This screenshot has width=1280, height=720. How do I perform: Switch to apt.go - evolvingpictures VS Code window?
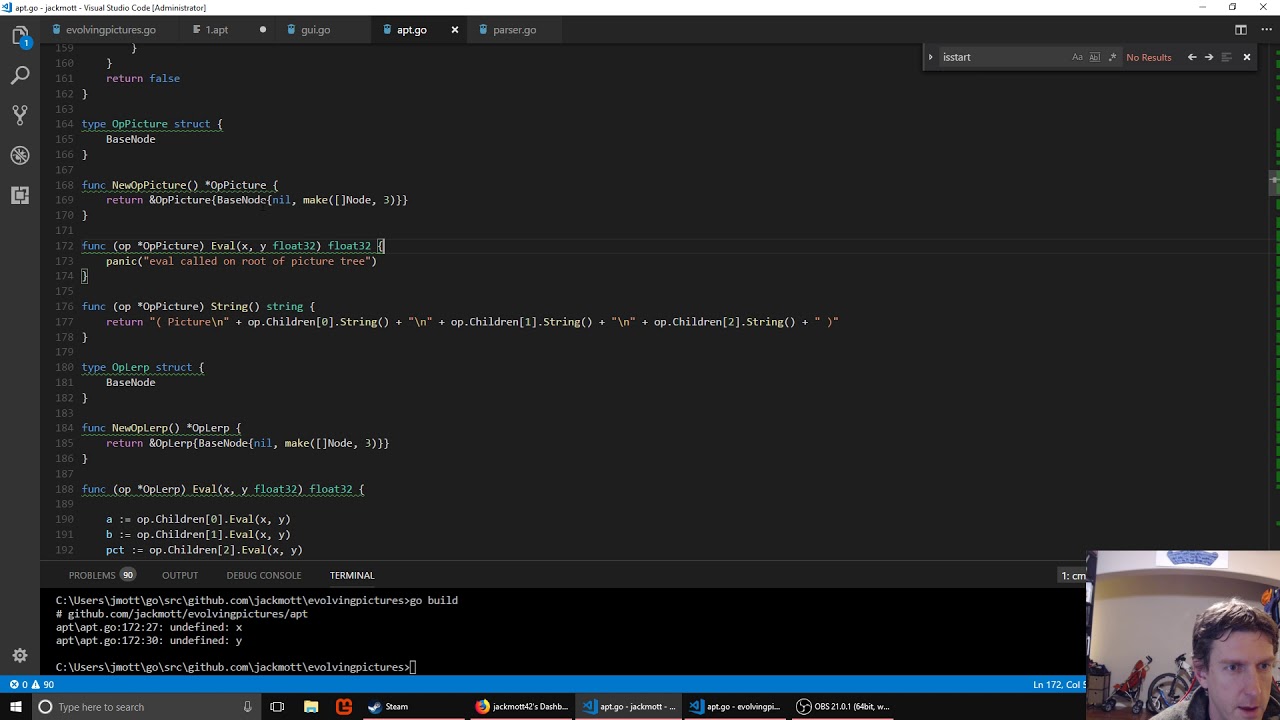[x=735, y=707]
